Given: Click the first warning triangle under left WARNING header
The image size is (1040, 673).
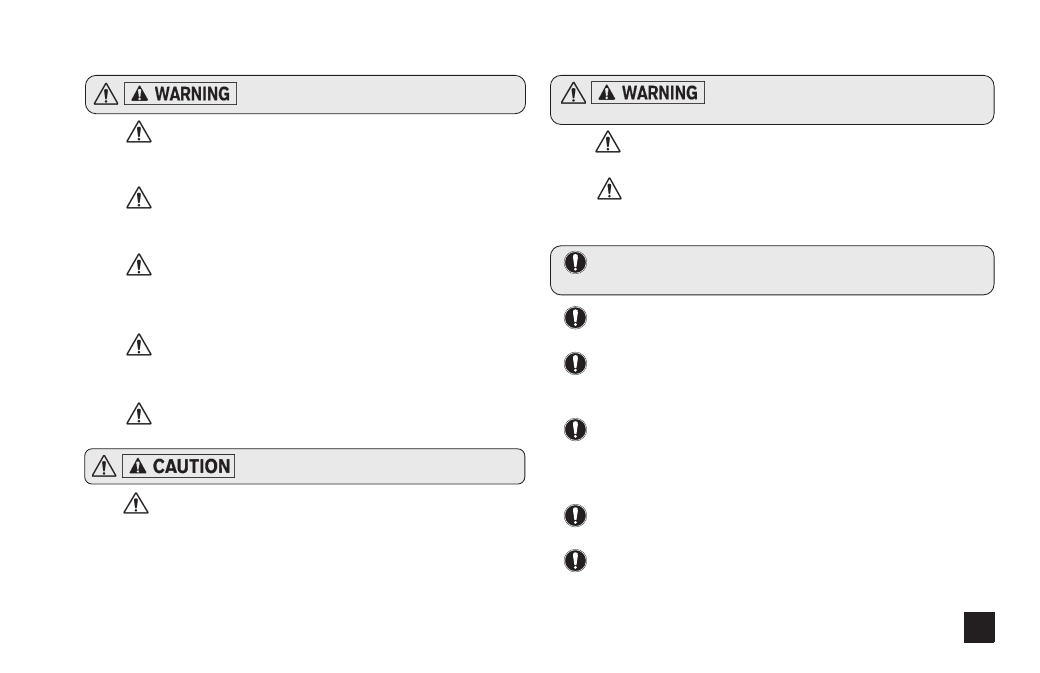Looking at the screenshot, I should coord(139,132).
